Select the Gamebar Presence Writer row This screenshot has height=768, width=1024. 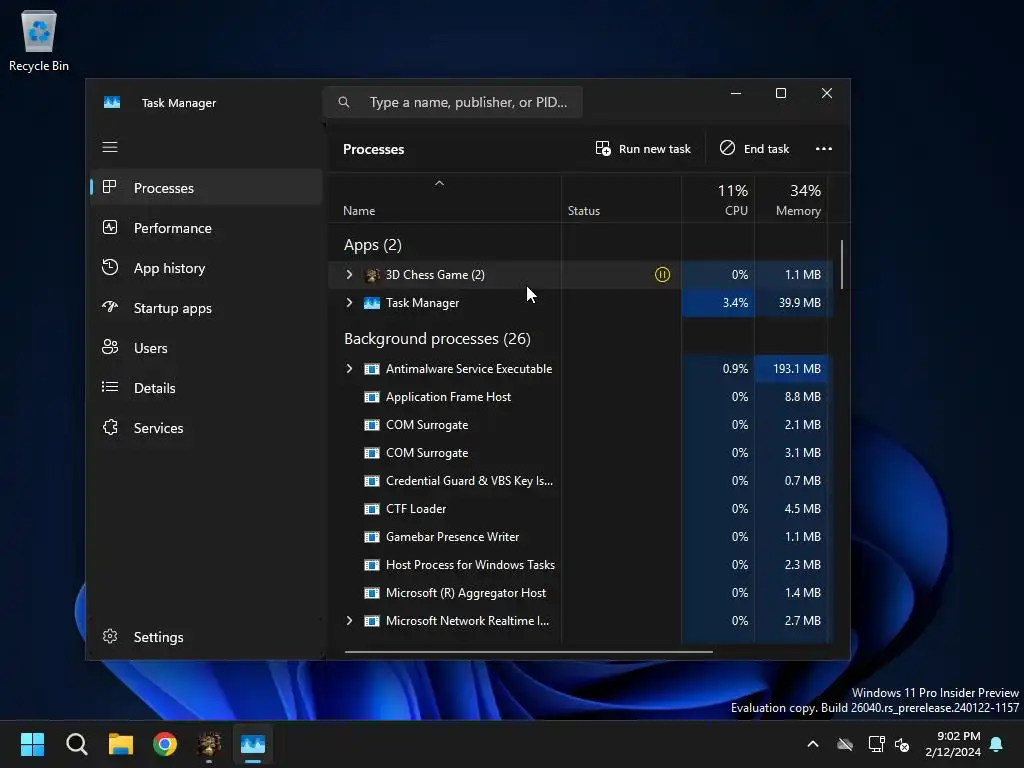pos(581,537)
